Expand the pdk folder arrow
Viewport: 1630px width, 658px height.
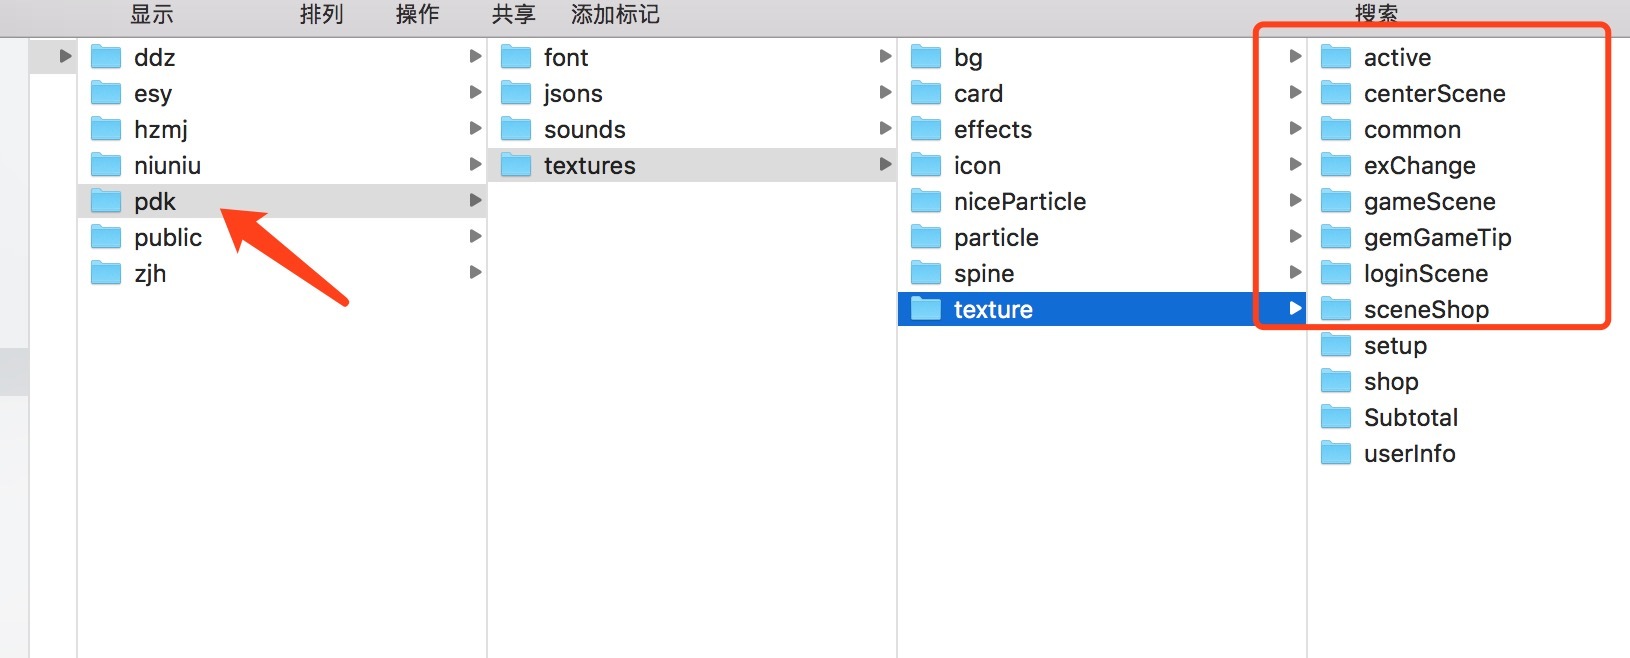pos(476,201)
